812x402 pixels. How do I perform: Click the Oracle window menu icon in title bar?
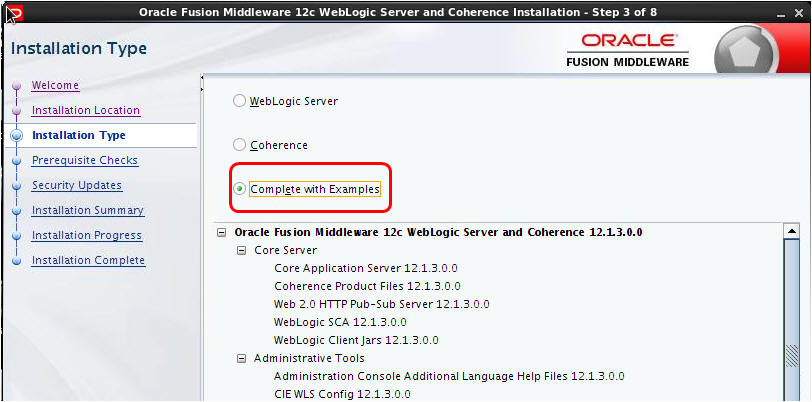point(14,12)
